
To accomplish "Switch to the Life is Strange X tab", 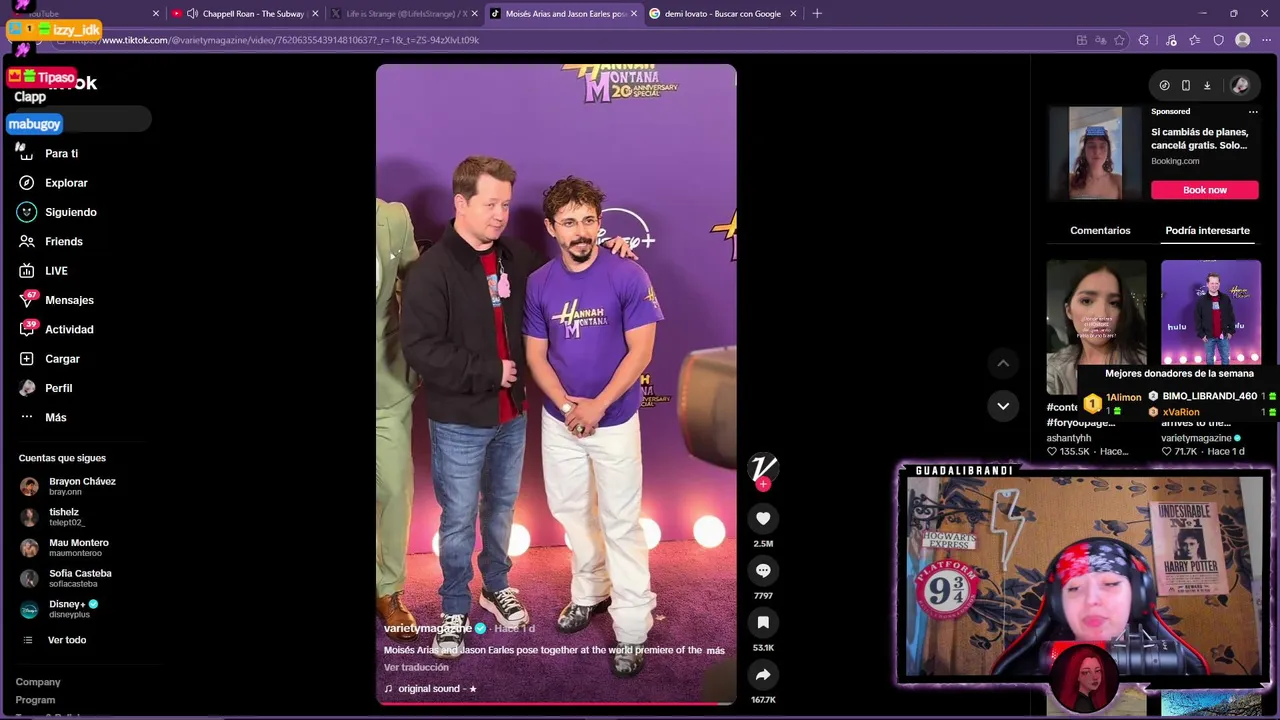I will [x=404, y=14].
